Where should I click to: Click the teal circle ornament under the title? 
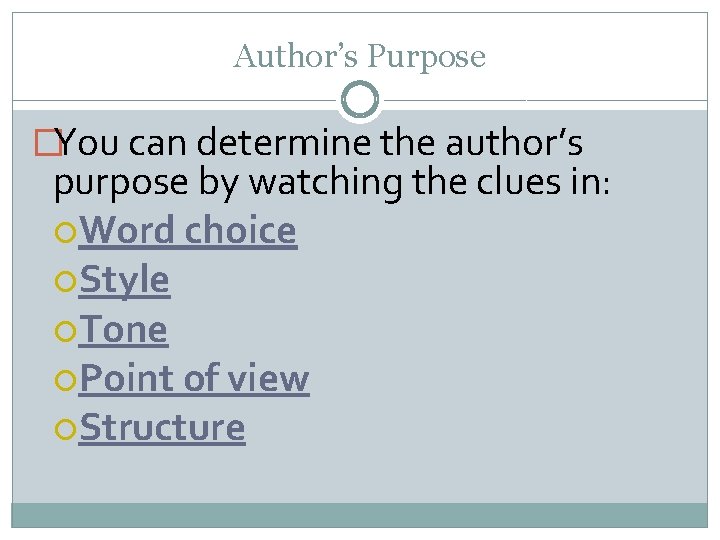[360, 100]
